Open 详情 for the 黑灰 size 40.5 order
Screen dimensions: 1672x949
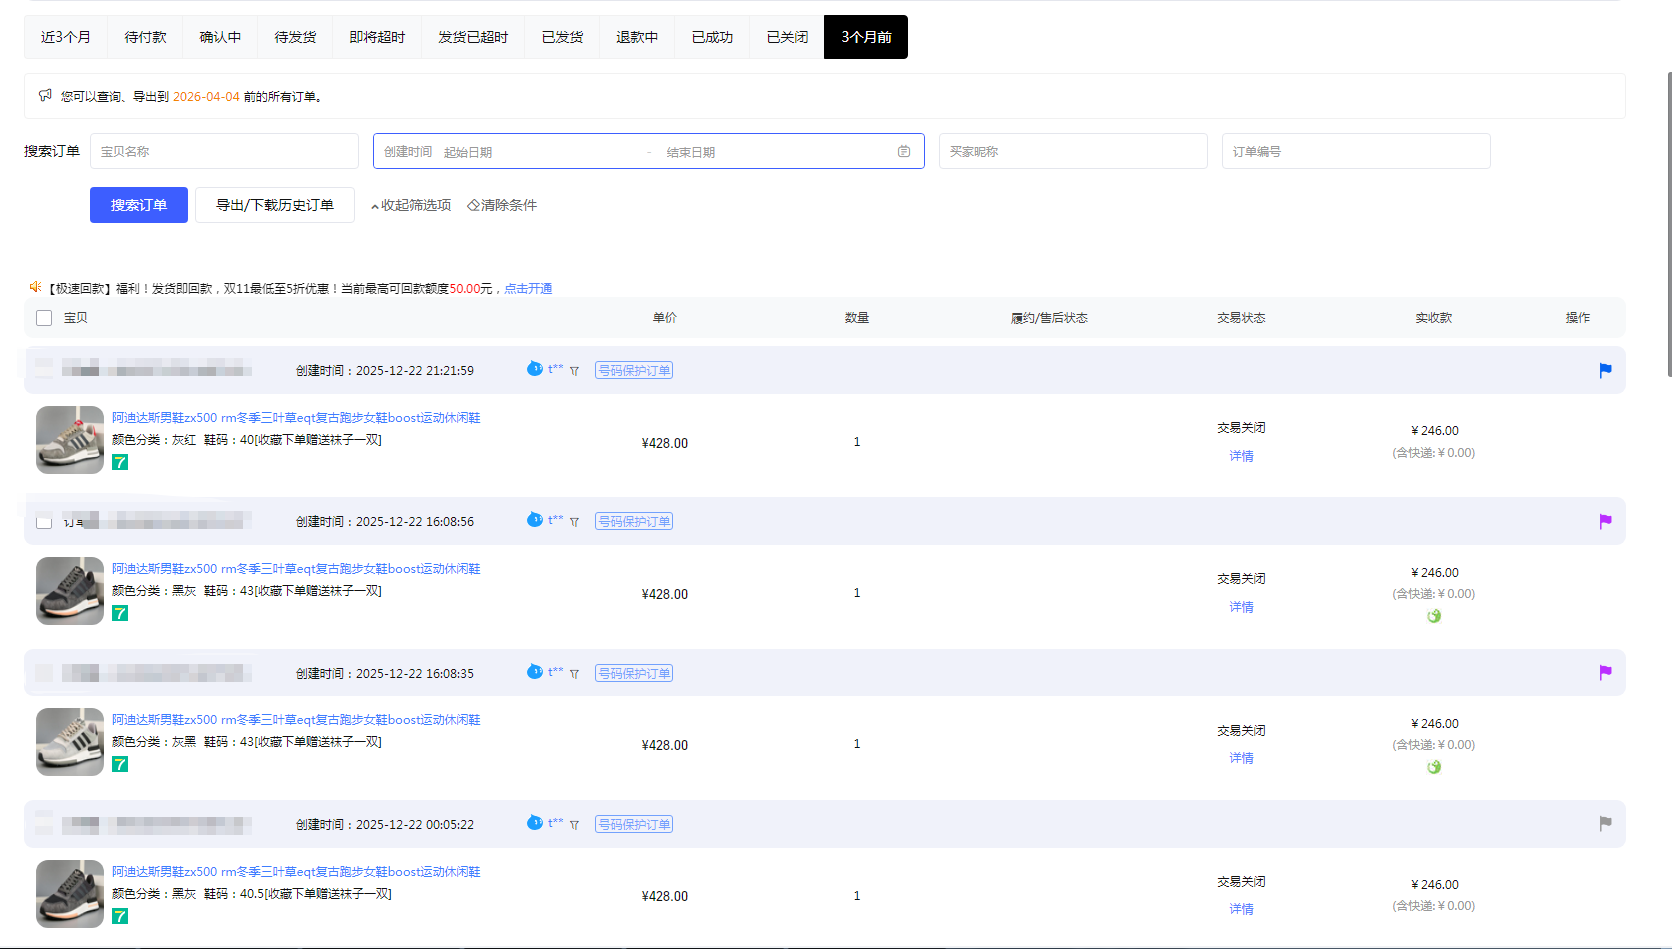tap(1241, 909)
